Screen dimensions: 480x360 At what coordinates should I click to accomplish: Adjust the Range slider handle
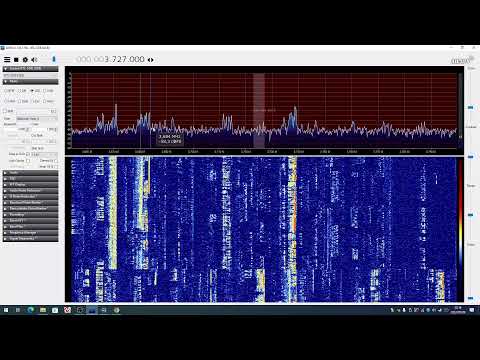click(x=470, y=215)
